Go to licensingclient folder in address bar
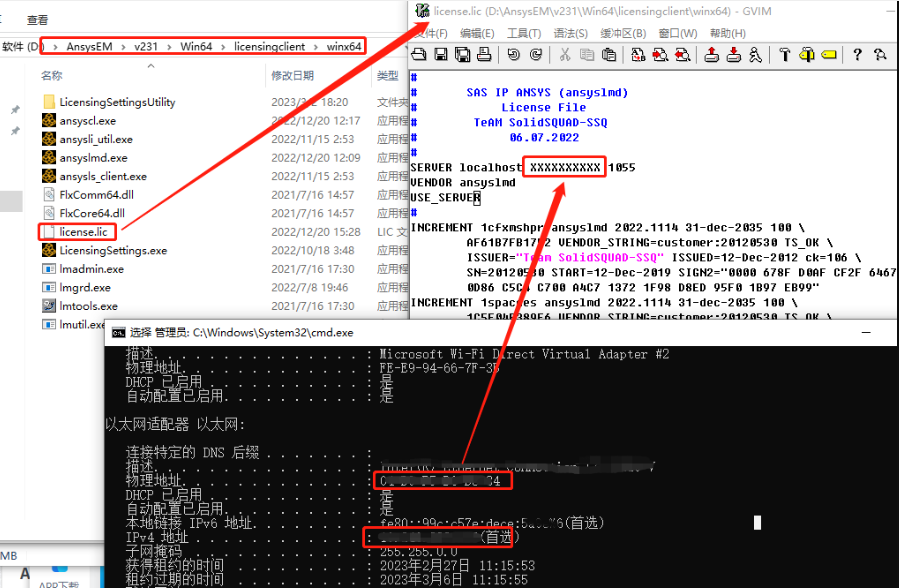 pos(269,47)
